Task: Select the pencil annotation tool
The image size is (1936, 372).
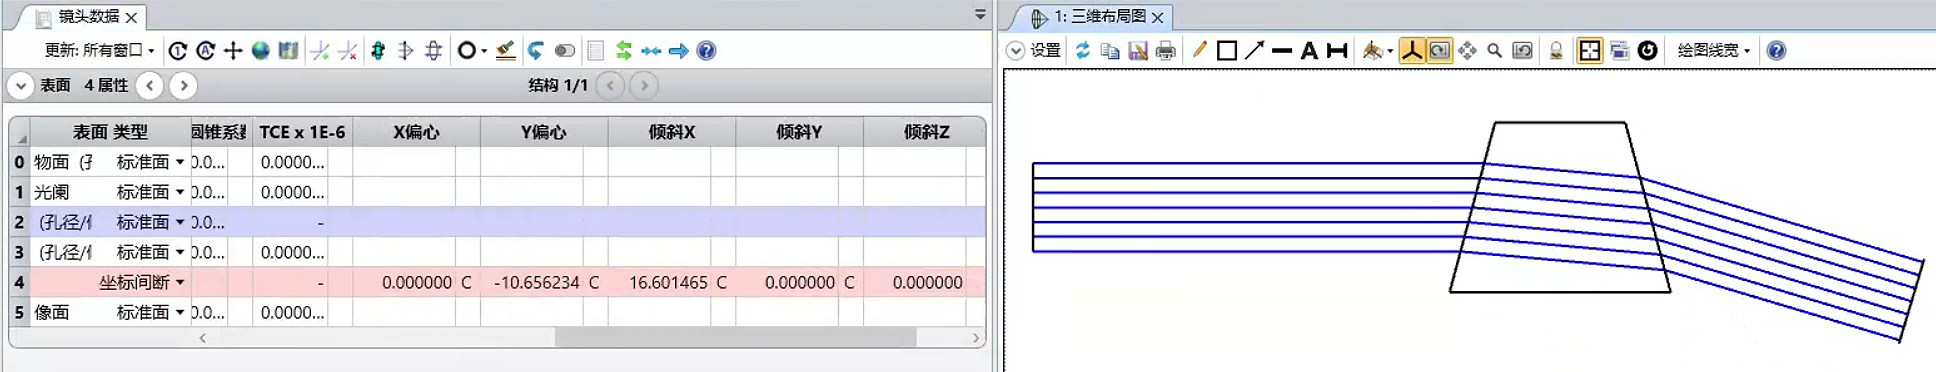Action: 1199,50
